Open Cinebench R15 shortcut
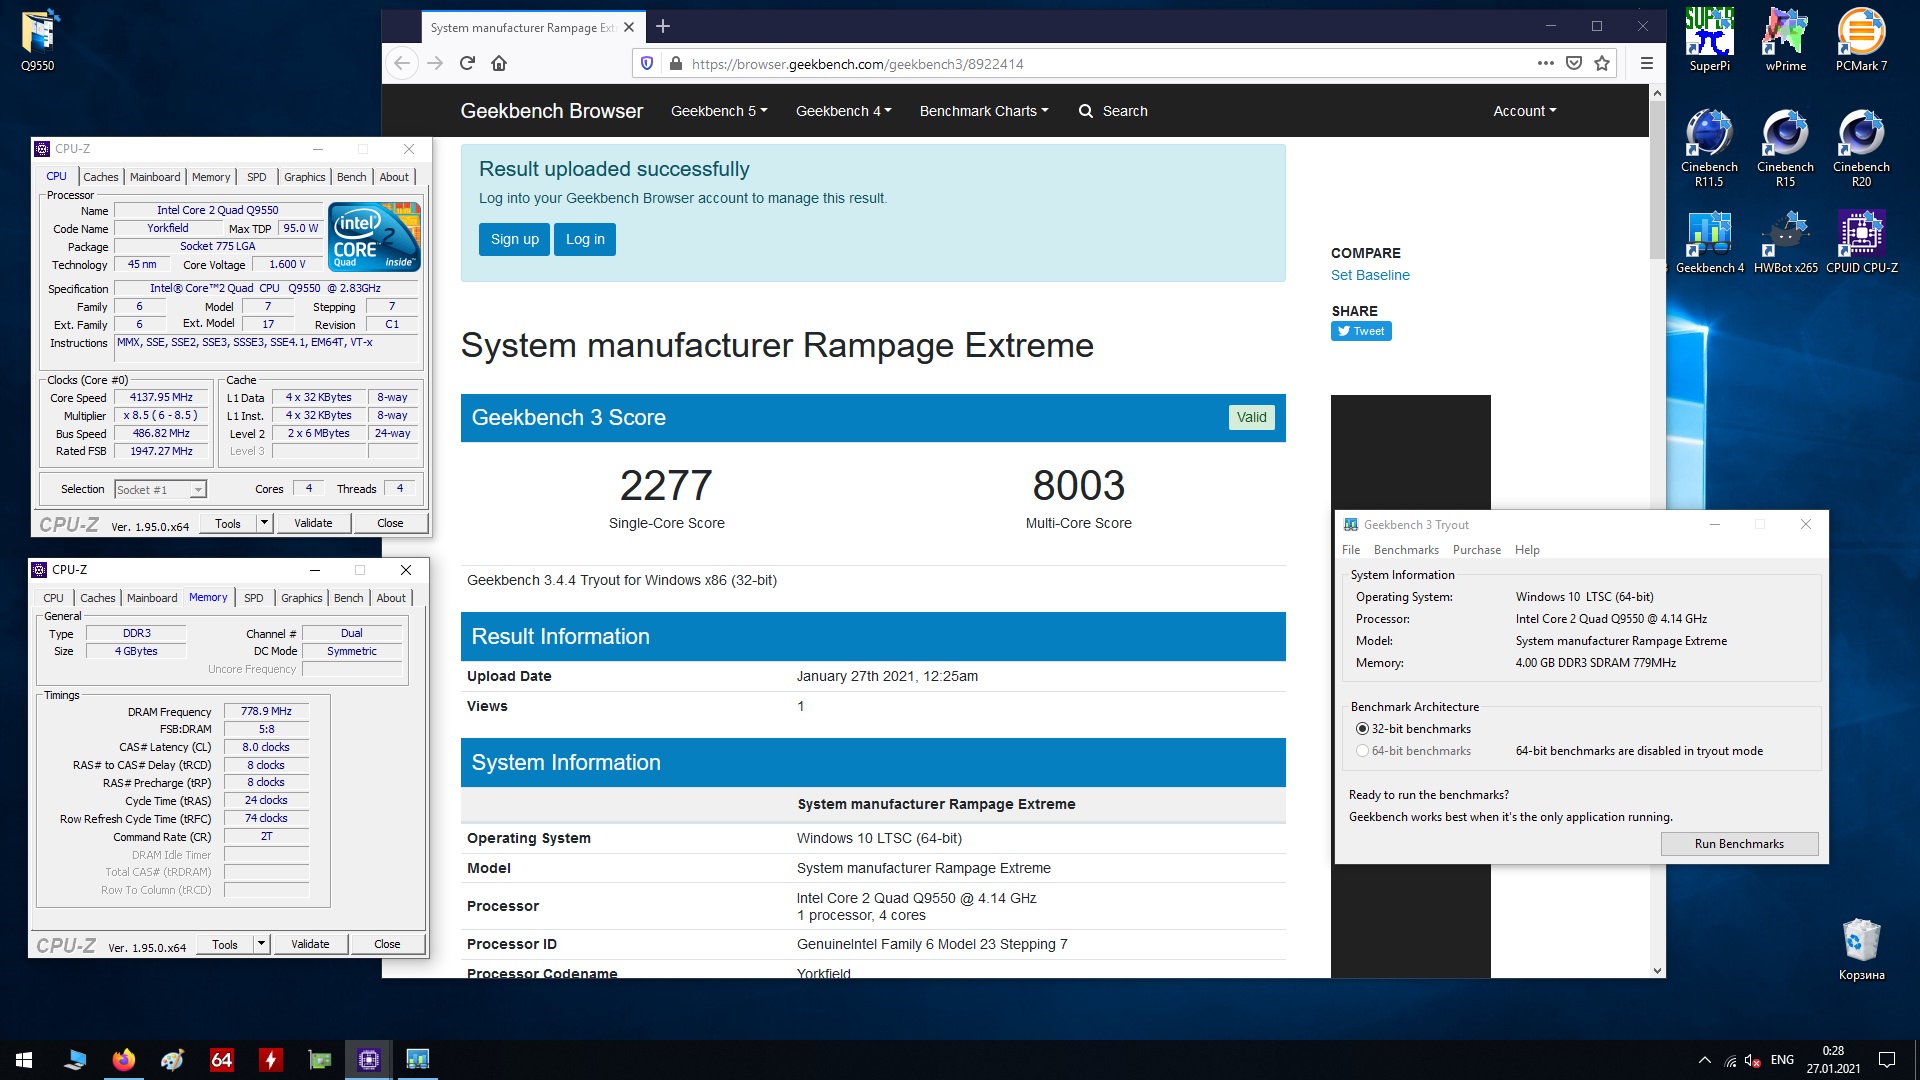The height and width of the screenshot is (1080, 1920). click(1785, 148)
